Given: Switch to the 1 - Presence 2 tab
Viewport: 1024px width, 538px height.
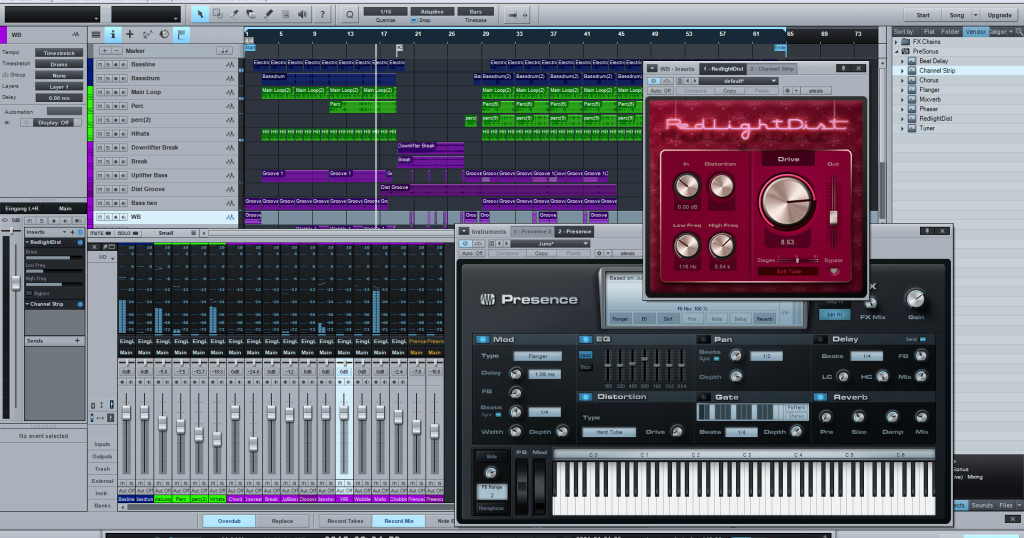Looking at the screenshot, I should point(532,231).
